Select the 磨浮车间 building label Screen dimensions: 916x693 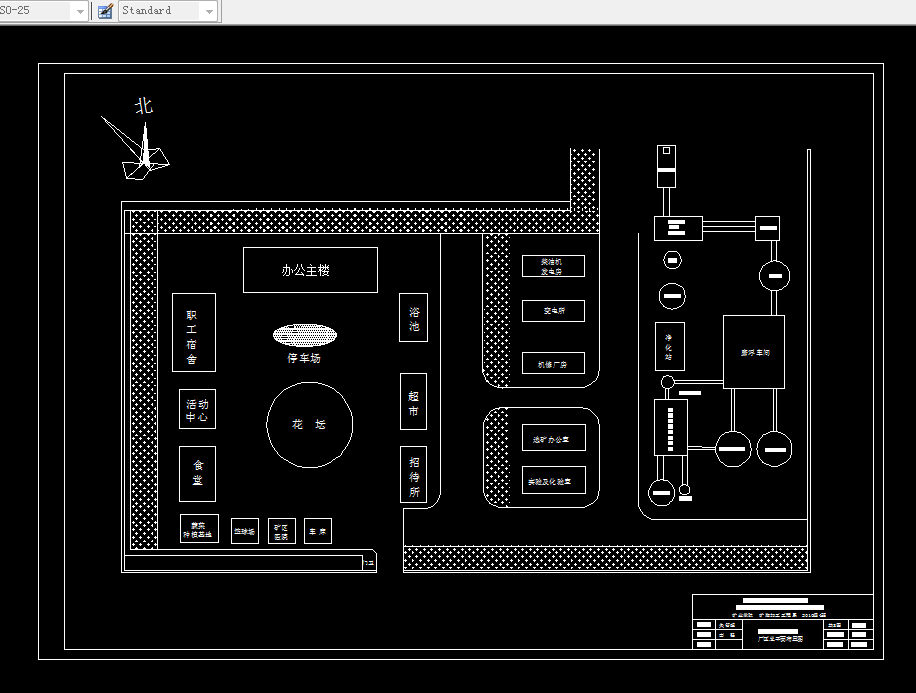tap(755, 353)
